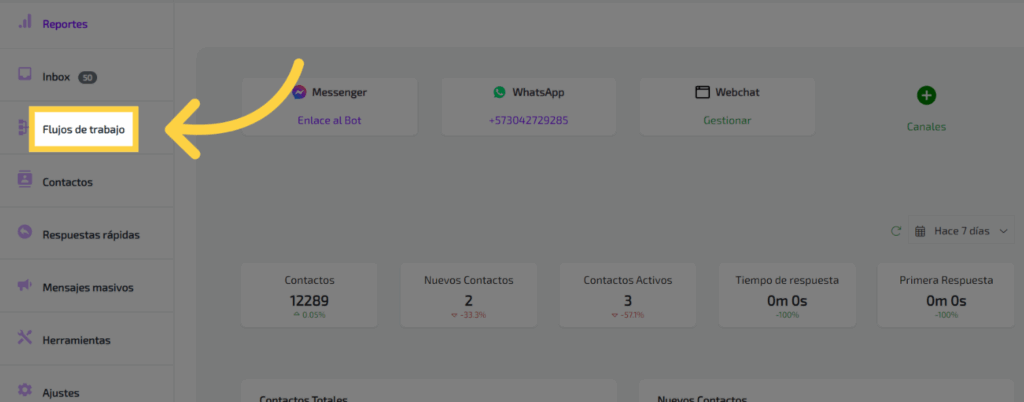Click Gestionar under Webchat
Screen dimensions: 1024x402
(726, 121)
